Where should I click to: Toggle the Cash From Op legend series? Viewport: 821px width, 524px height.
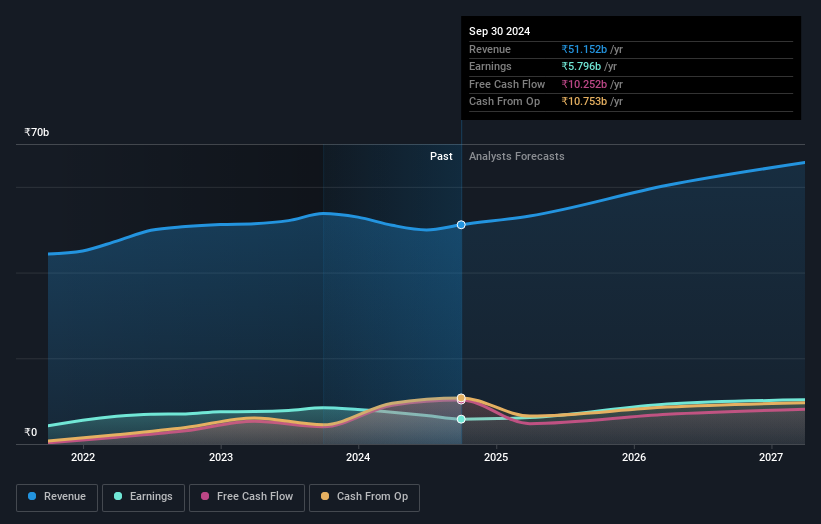pyautogui.click(x=364, y=497)
